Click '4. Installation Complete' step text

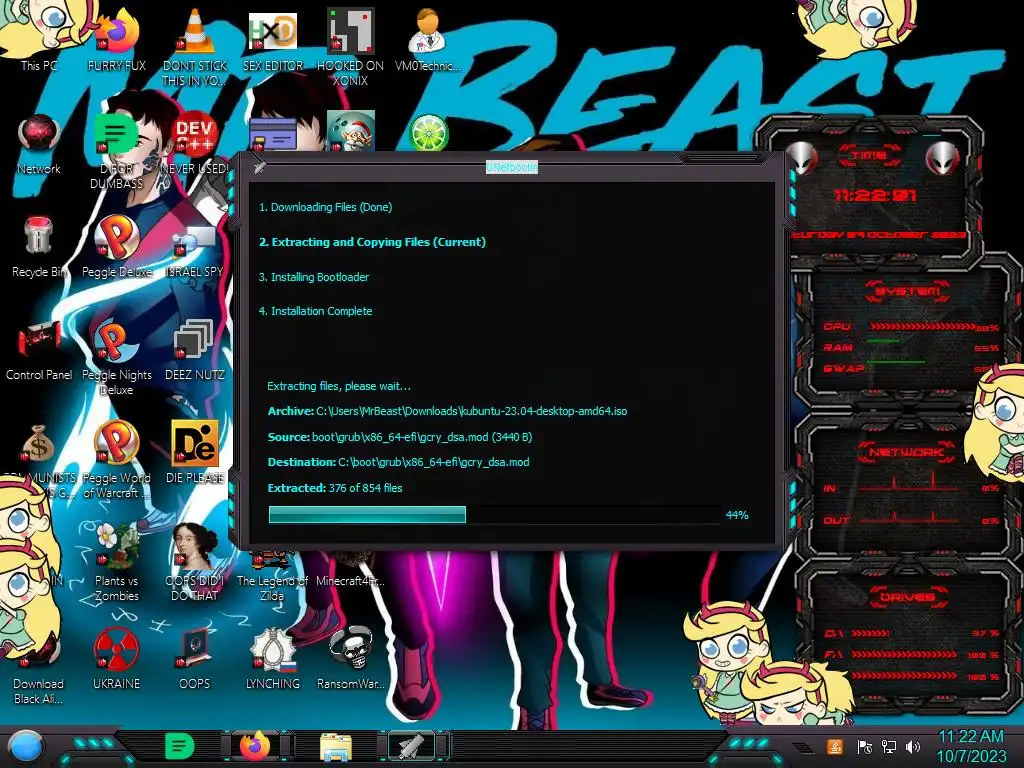tap(315, 312)
